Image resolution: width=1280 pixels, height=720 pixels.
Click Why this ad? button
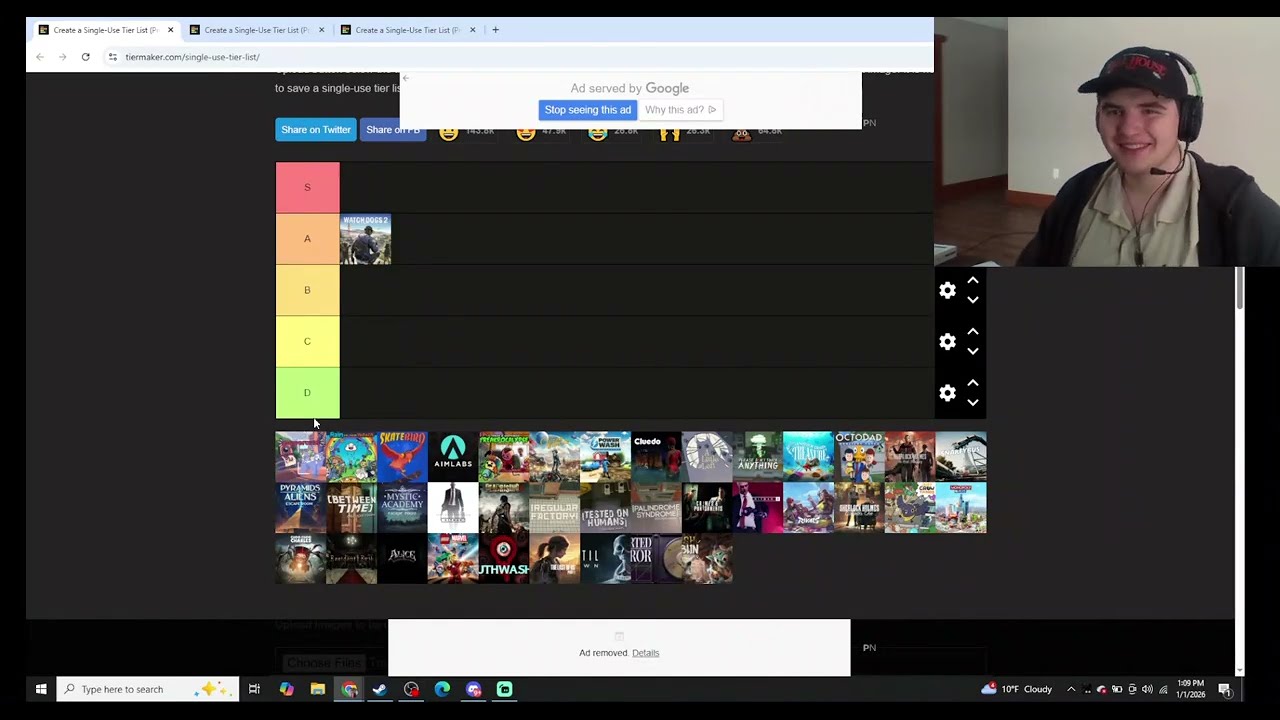[x=681, y=110]
